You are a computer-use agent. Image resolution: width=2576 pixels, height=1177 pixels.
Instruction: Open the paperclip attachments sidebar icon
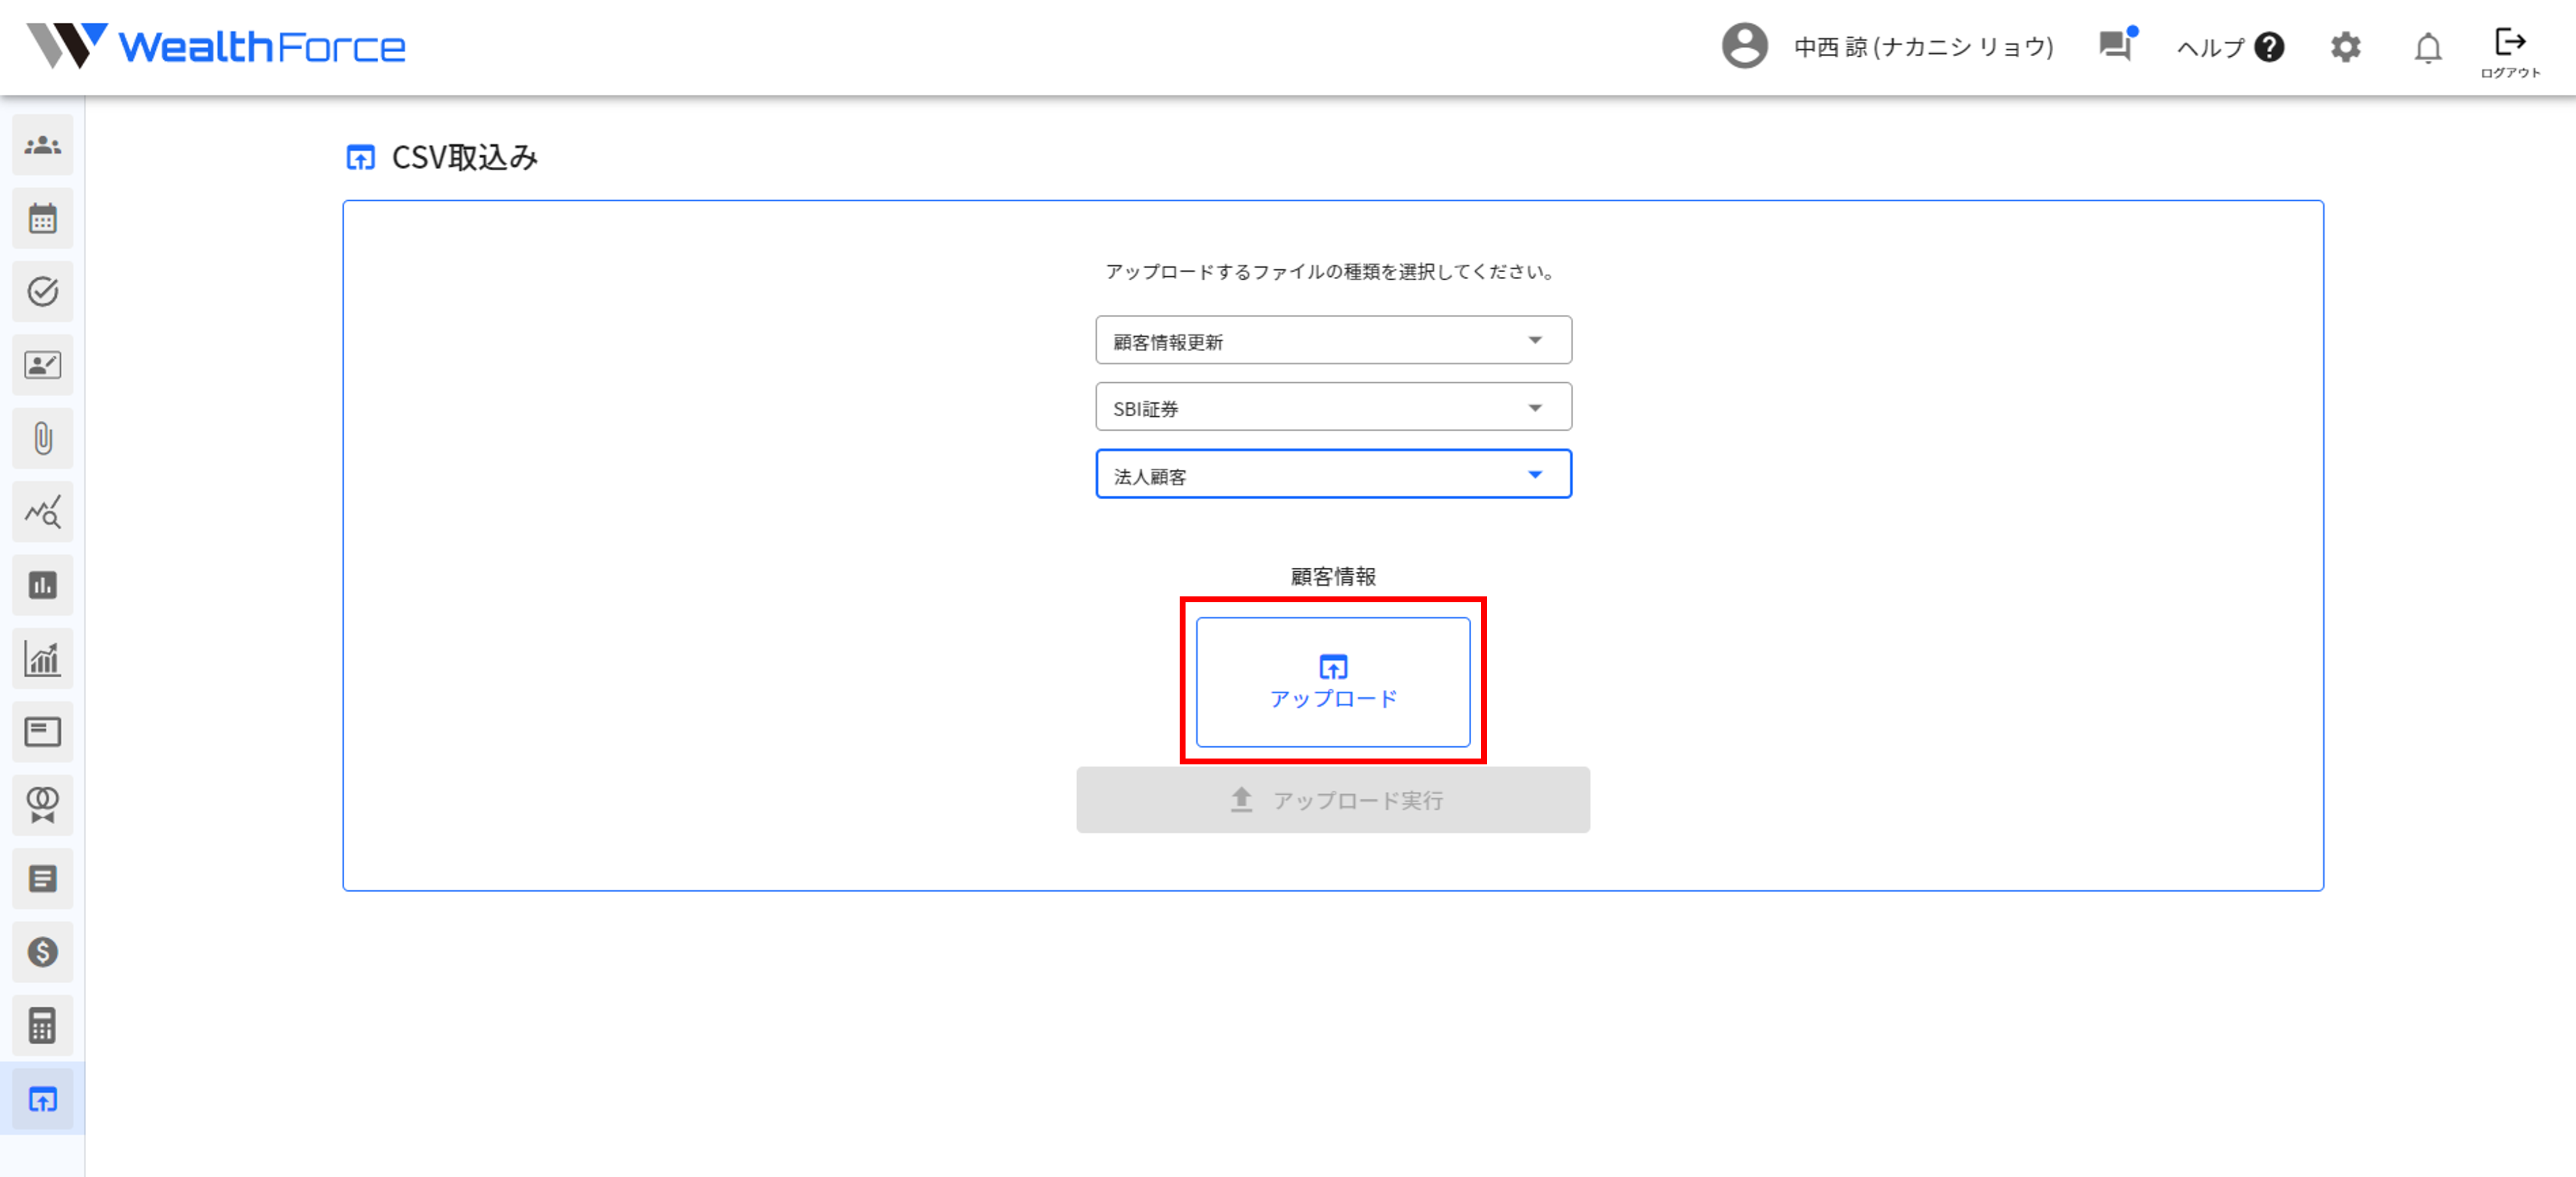point(42,438)
